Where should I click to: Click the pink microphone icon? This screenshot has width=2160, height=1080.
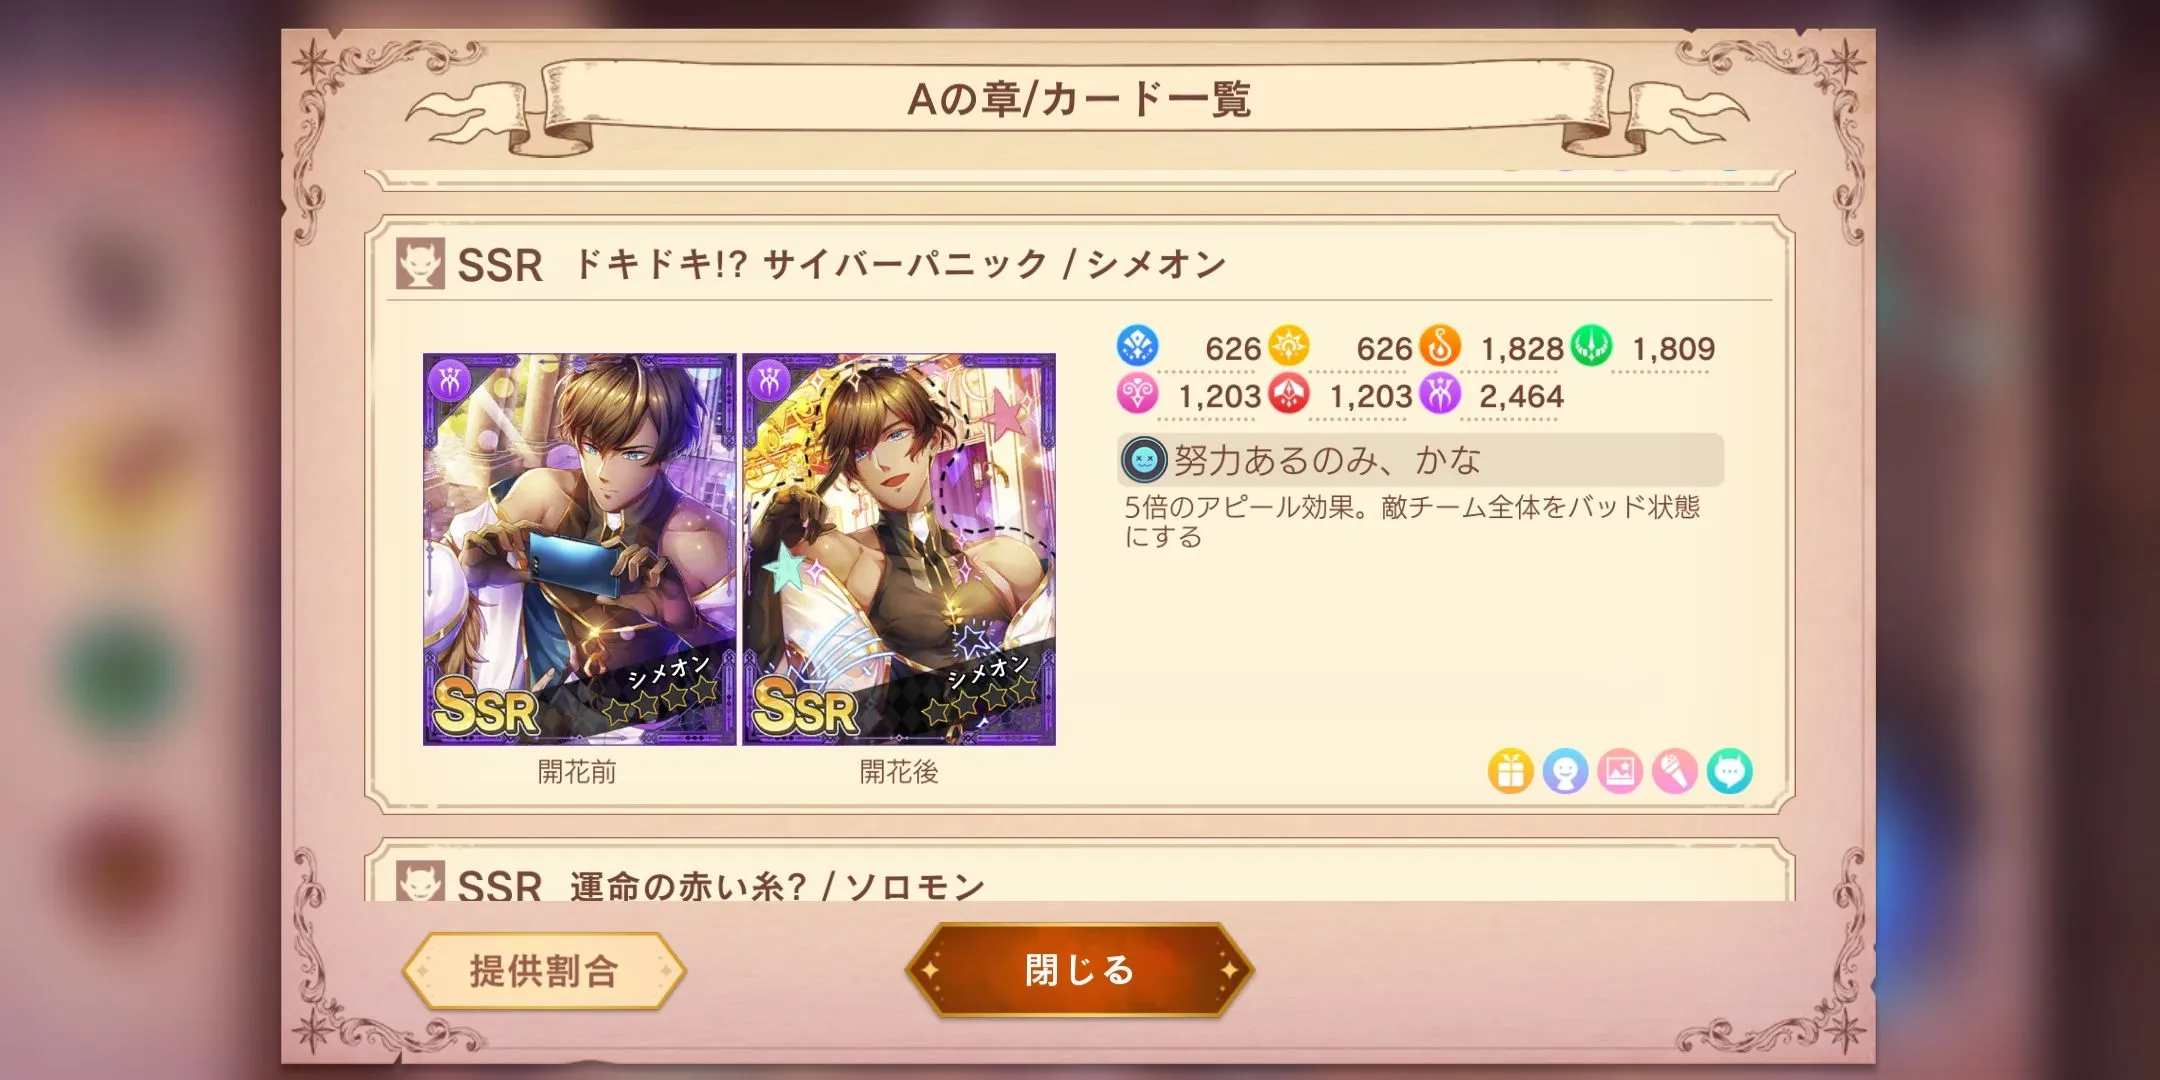pos(1675,771)
